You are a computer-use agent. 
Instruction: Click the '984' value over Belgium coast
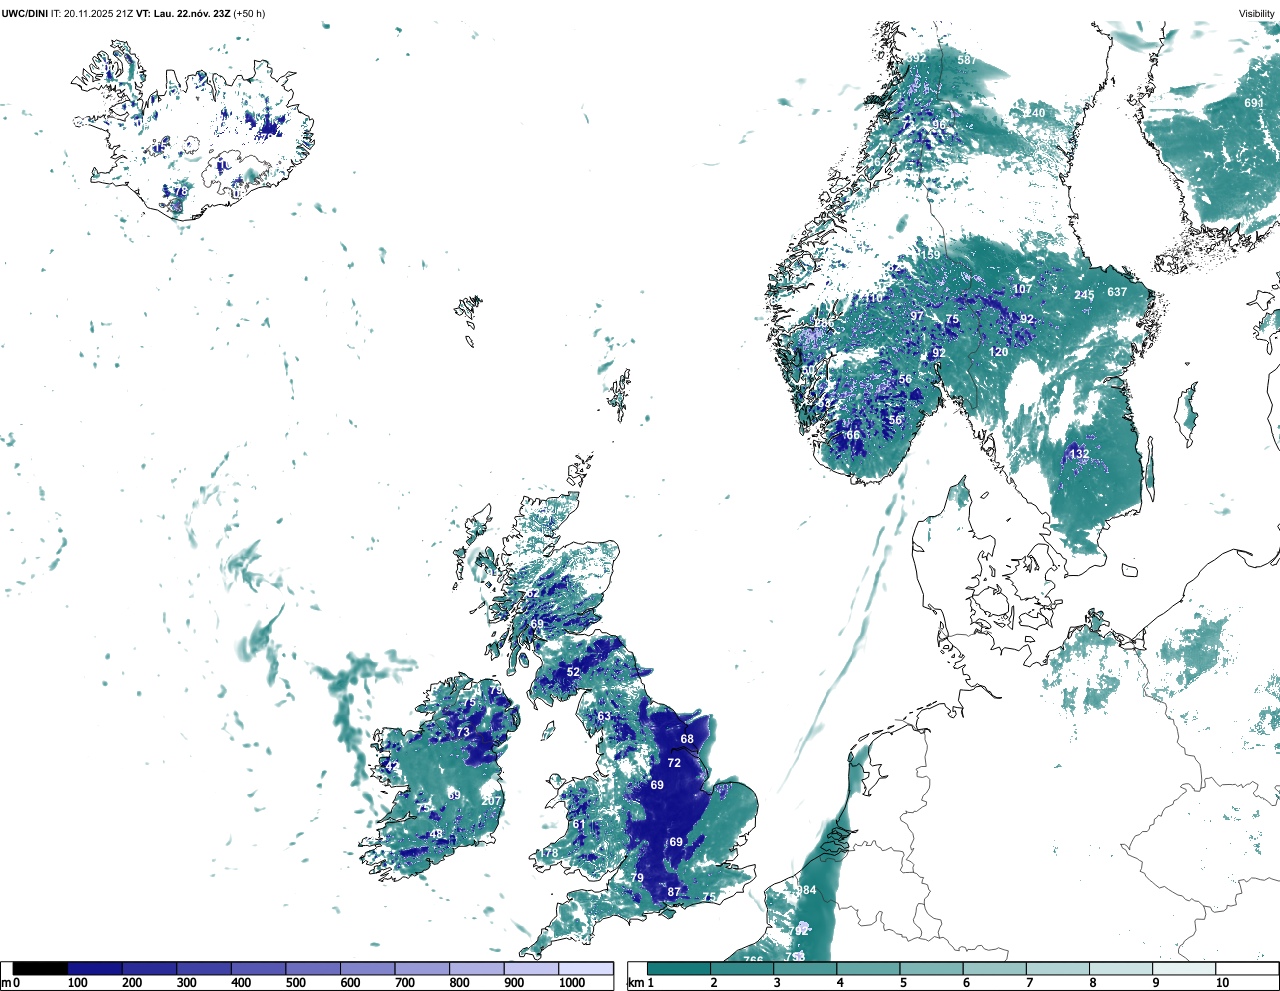(806, 890)
